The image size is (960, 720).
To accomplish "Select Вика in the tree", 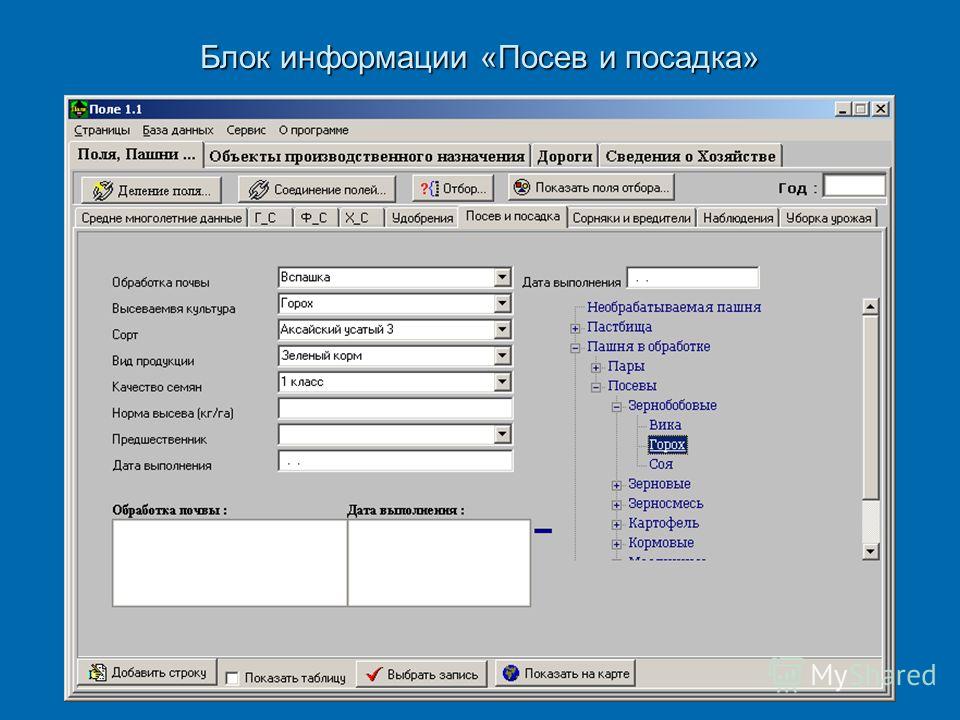I will click(x=665, y=425).
